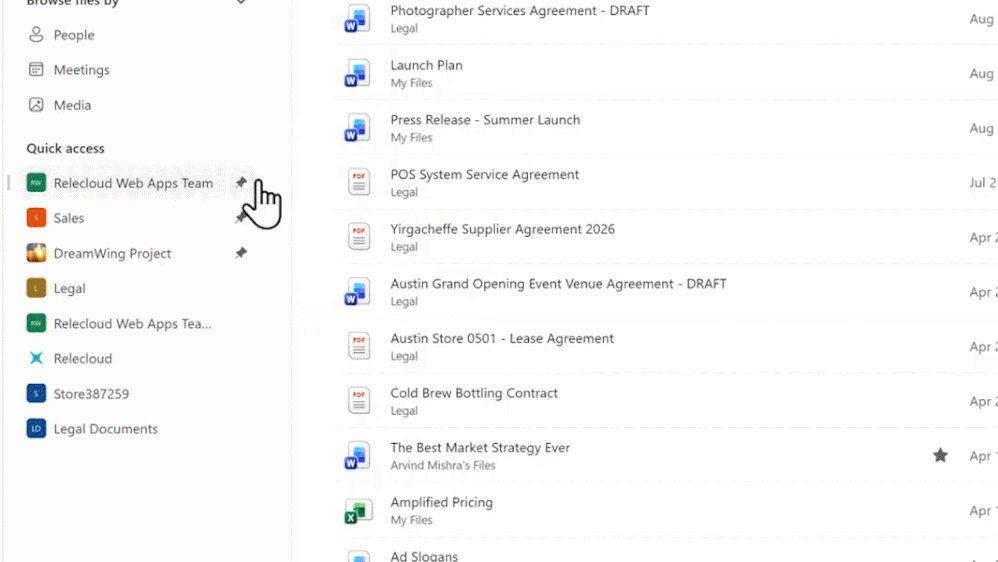998x562 pixels.
Task: Open the Ad Slogans file
Action: coord(424,556)
